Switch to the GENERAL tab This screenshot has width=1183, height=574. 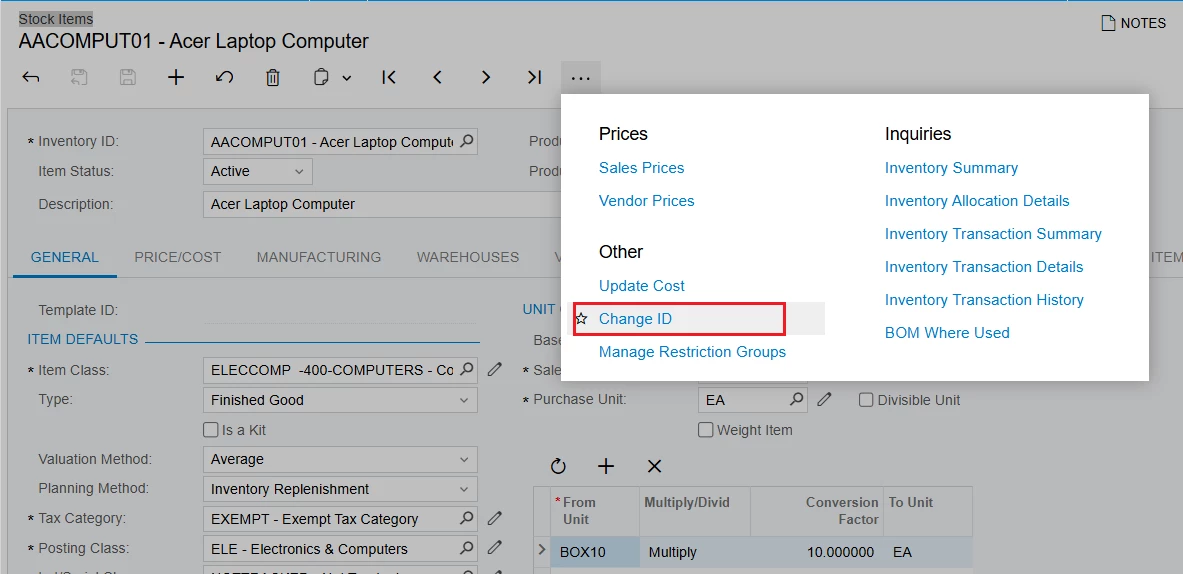[64, 257]
